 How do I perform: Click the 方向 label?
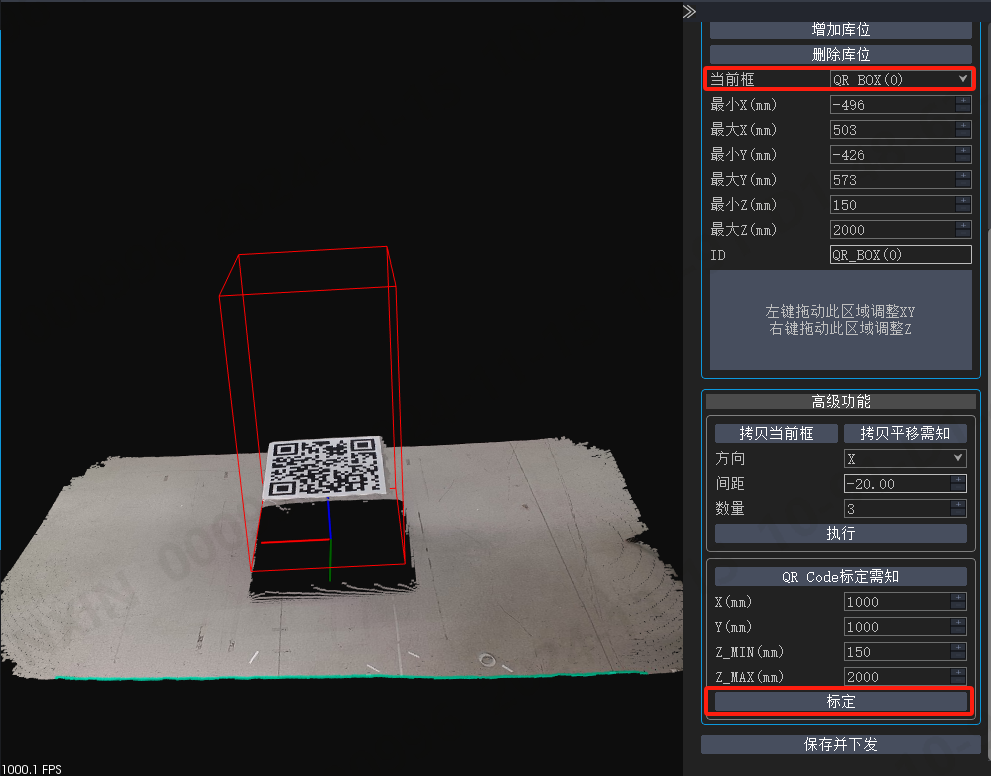730,458
